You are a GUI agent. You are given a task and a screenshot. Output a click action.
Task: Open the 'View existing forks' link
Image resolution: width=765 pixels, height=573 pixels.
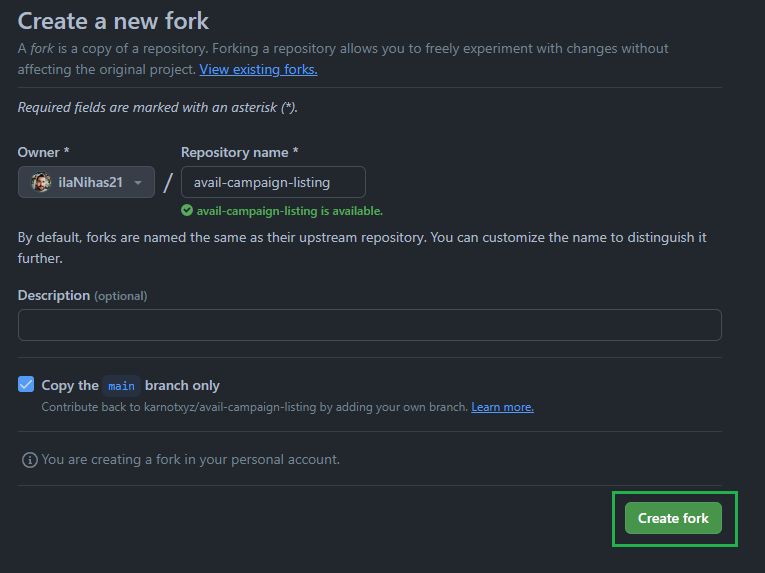pos(259,69)
